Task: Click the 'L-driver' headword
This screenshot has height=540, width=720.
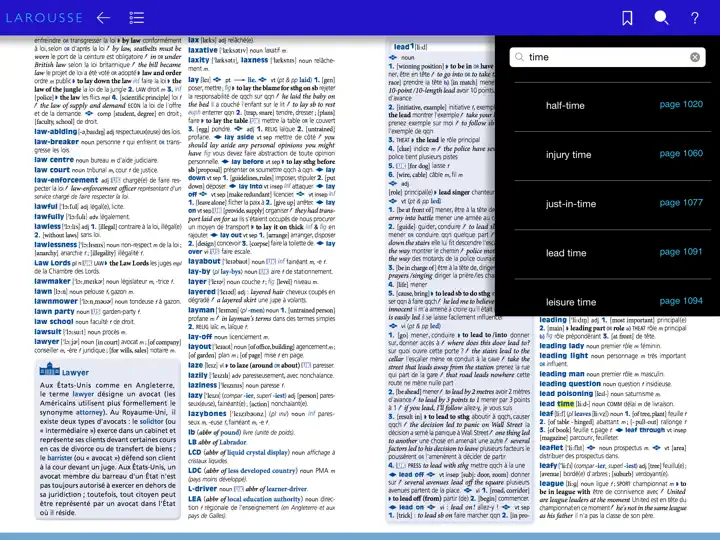Action: [x=202, y=489]
